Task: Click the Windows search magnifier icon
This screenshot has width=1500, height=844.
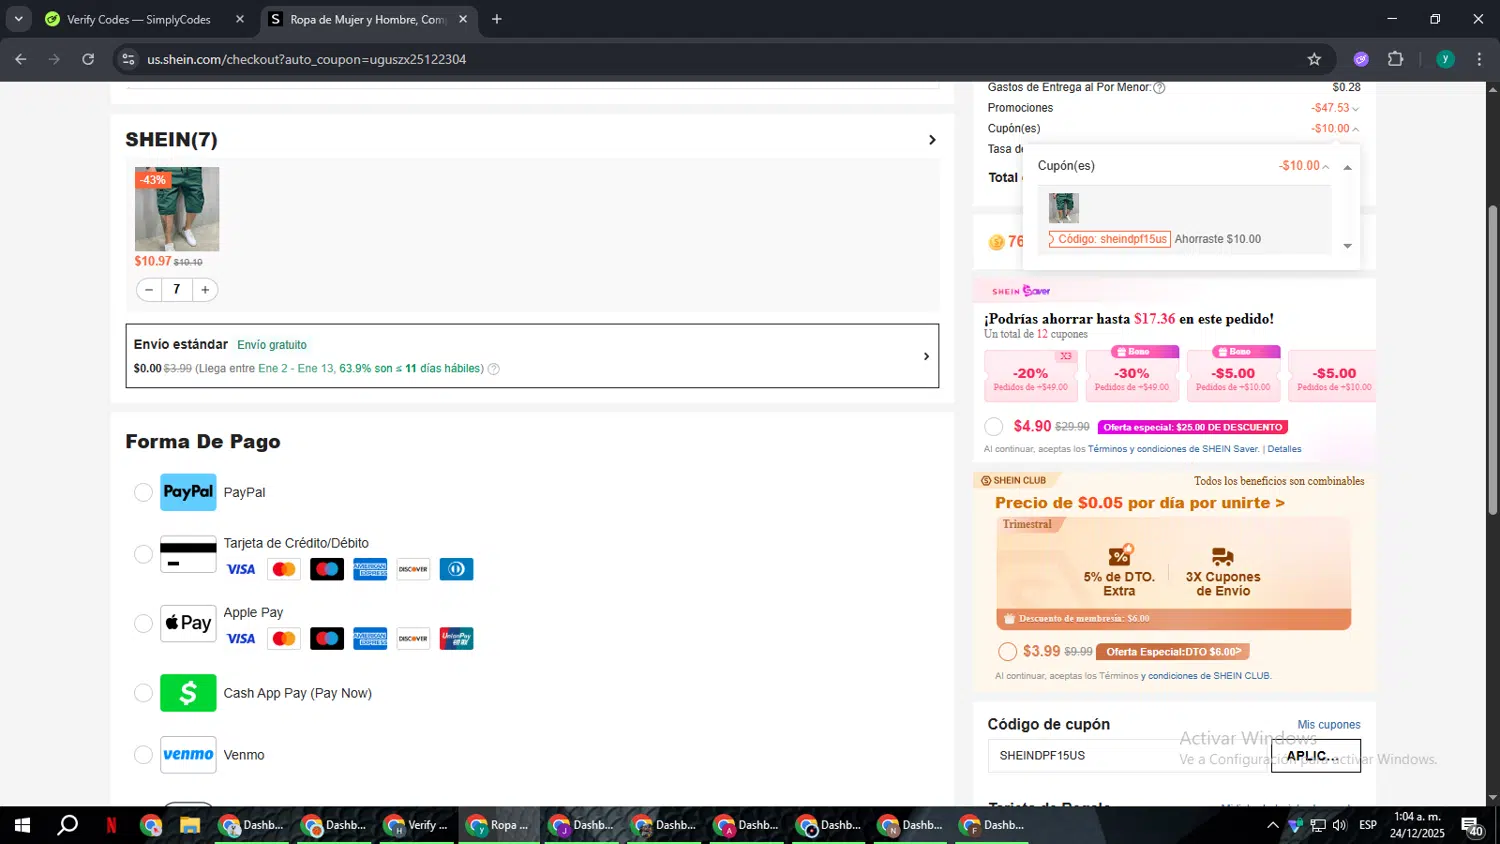Action: (x=67, y=825)
